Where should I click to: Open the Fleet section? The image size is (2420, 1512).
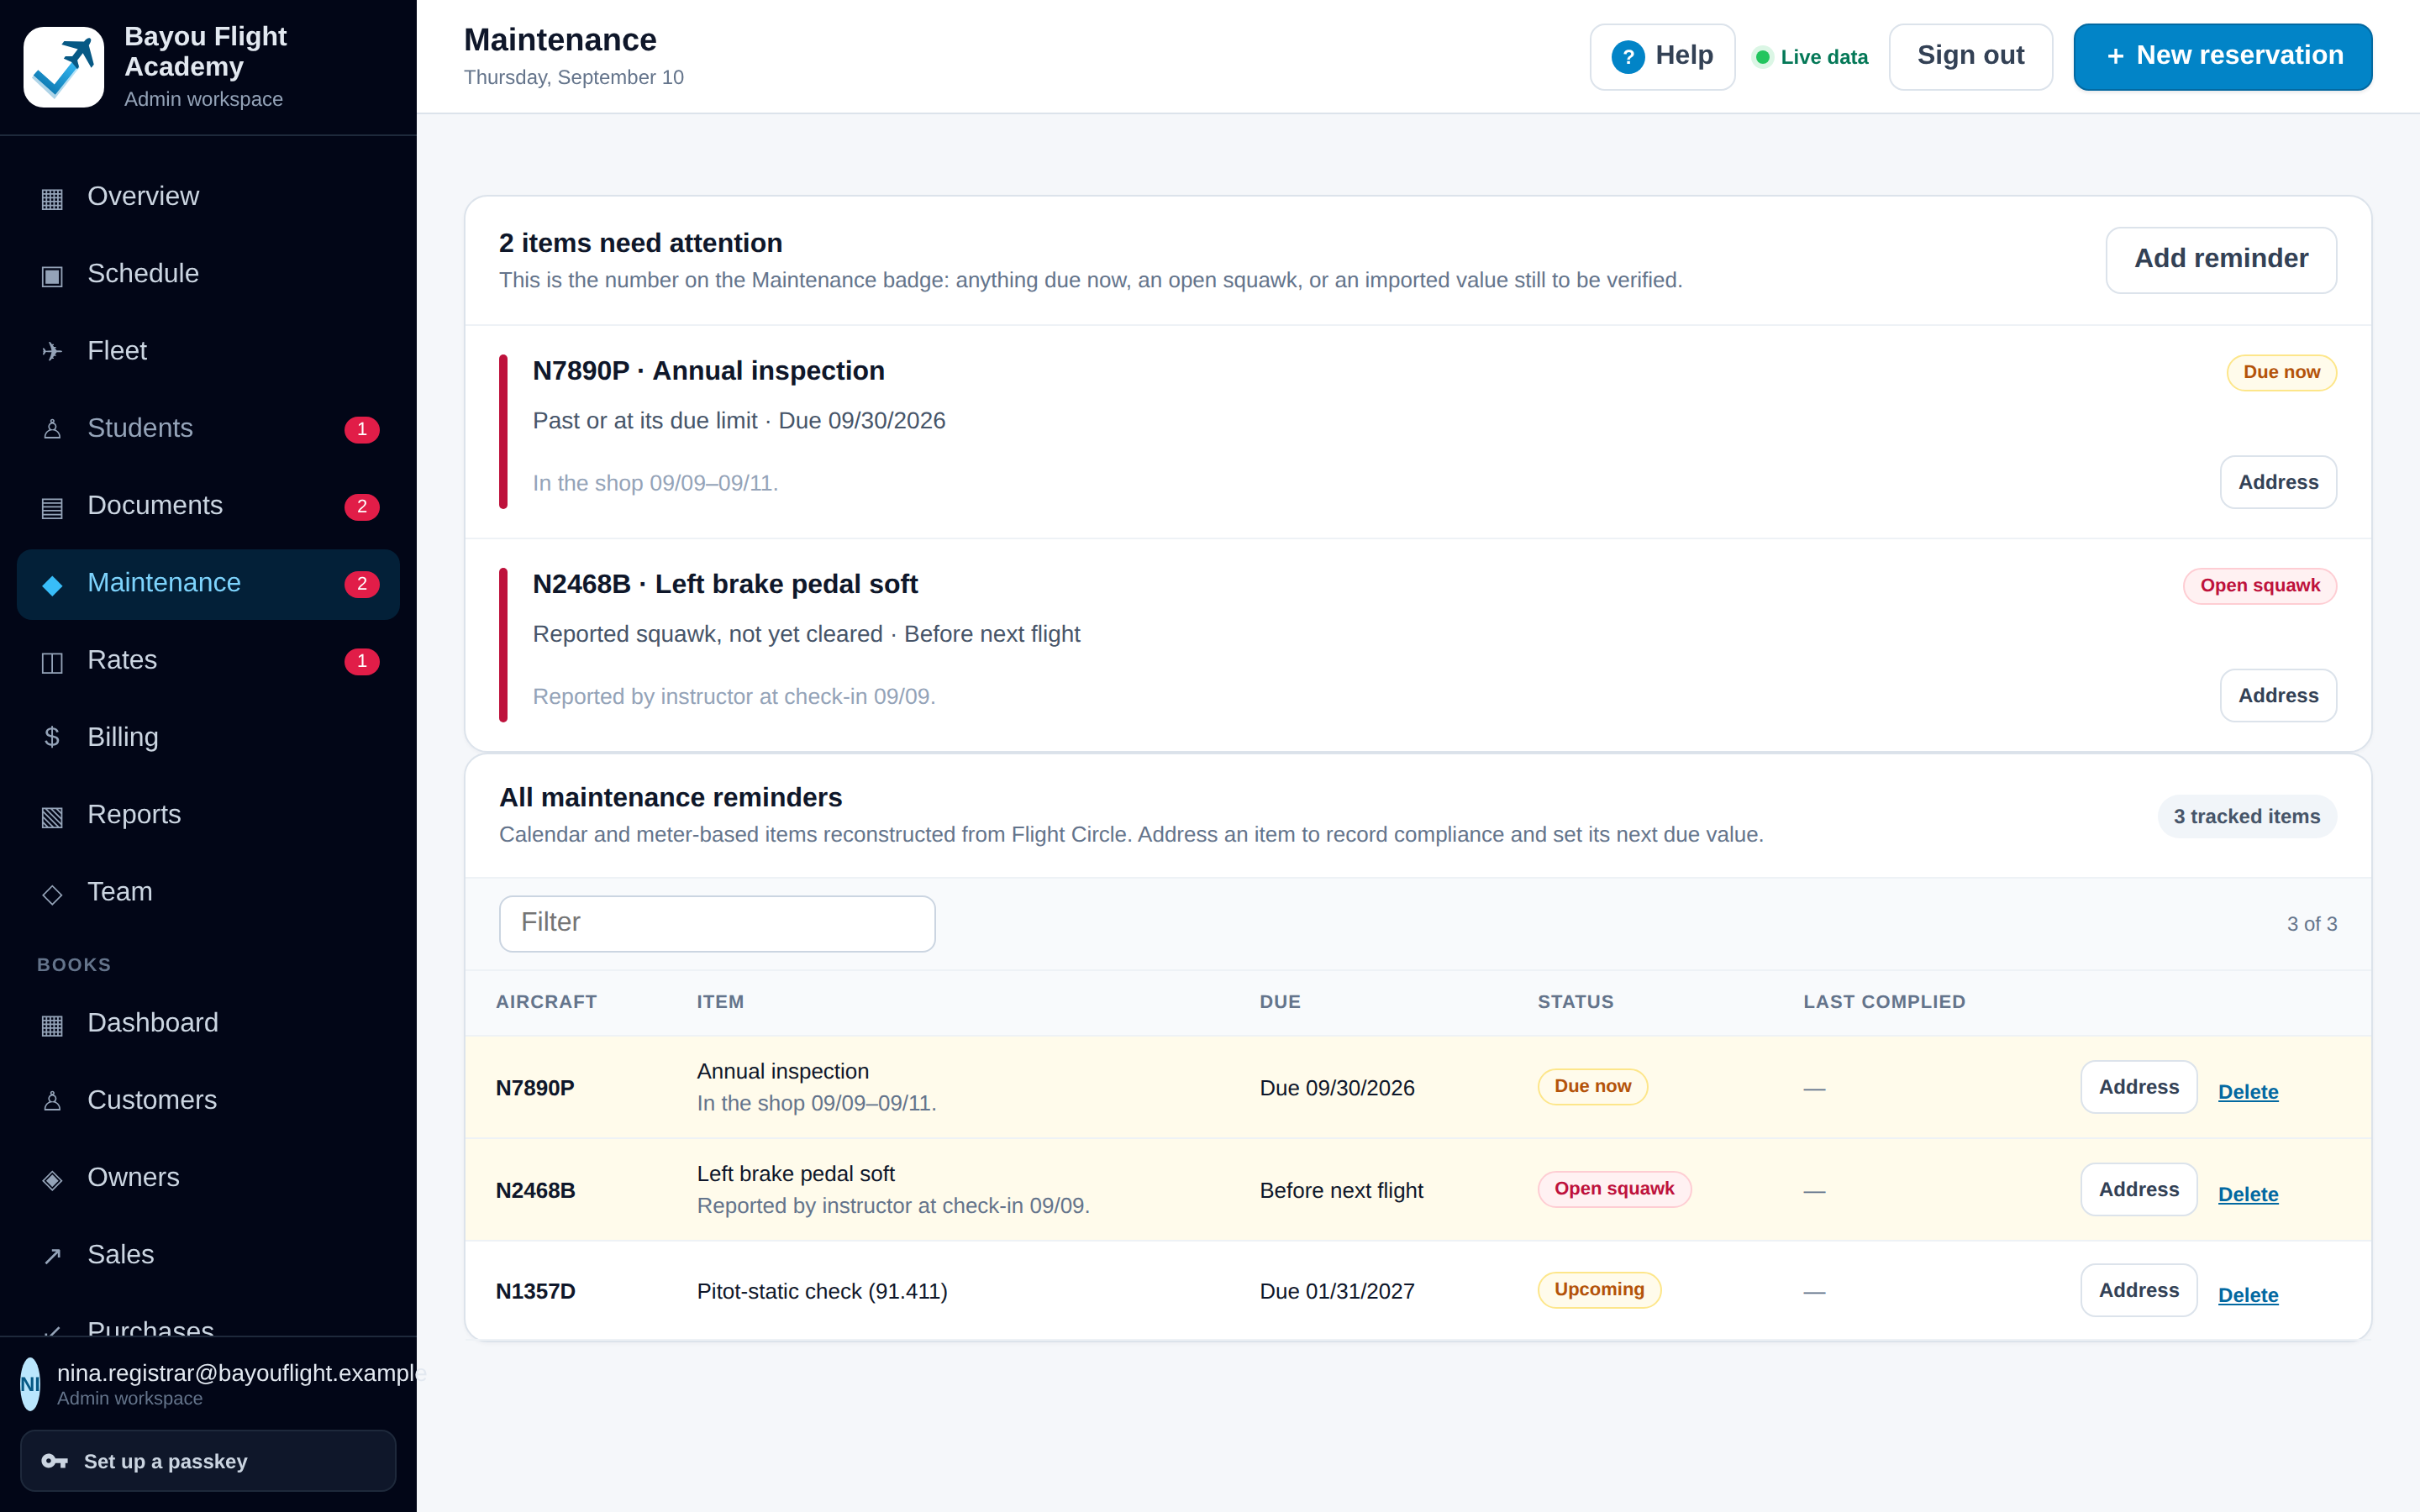pos(208,351)
